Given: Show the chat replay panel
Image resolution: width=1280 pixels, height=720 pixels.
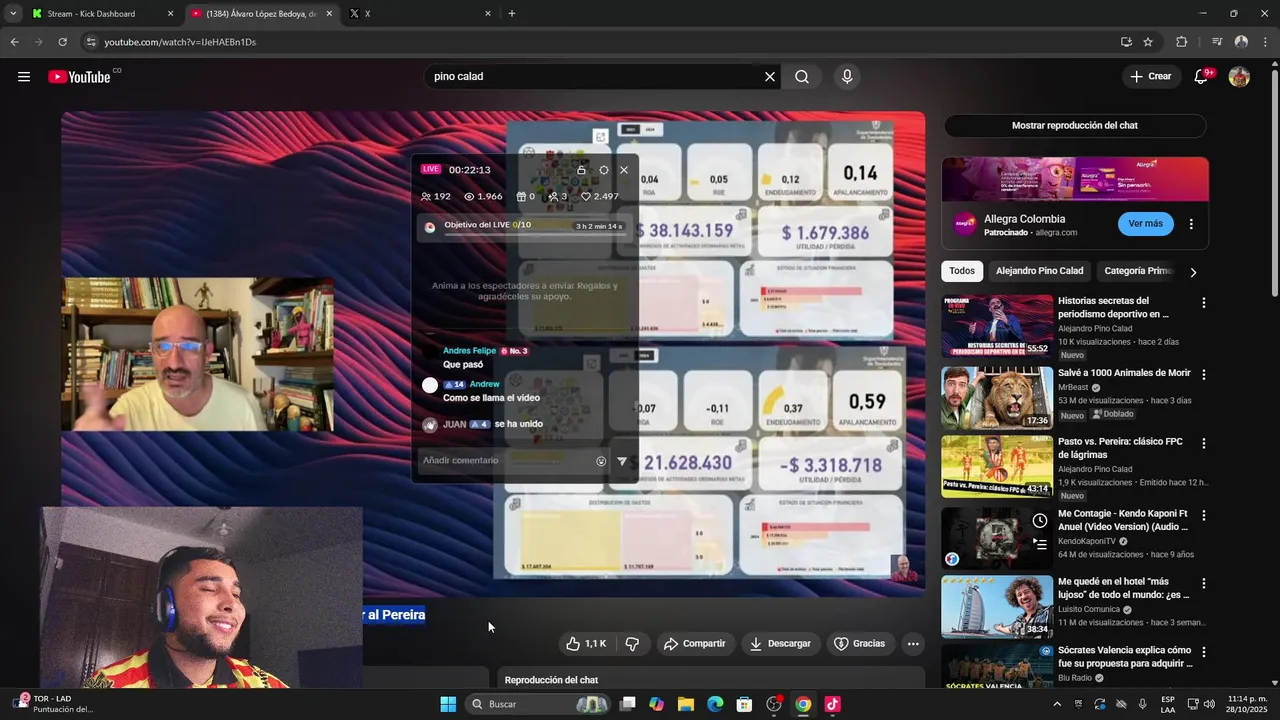Looking at the screenshot, I should [1075, 126].
